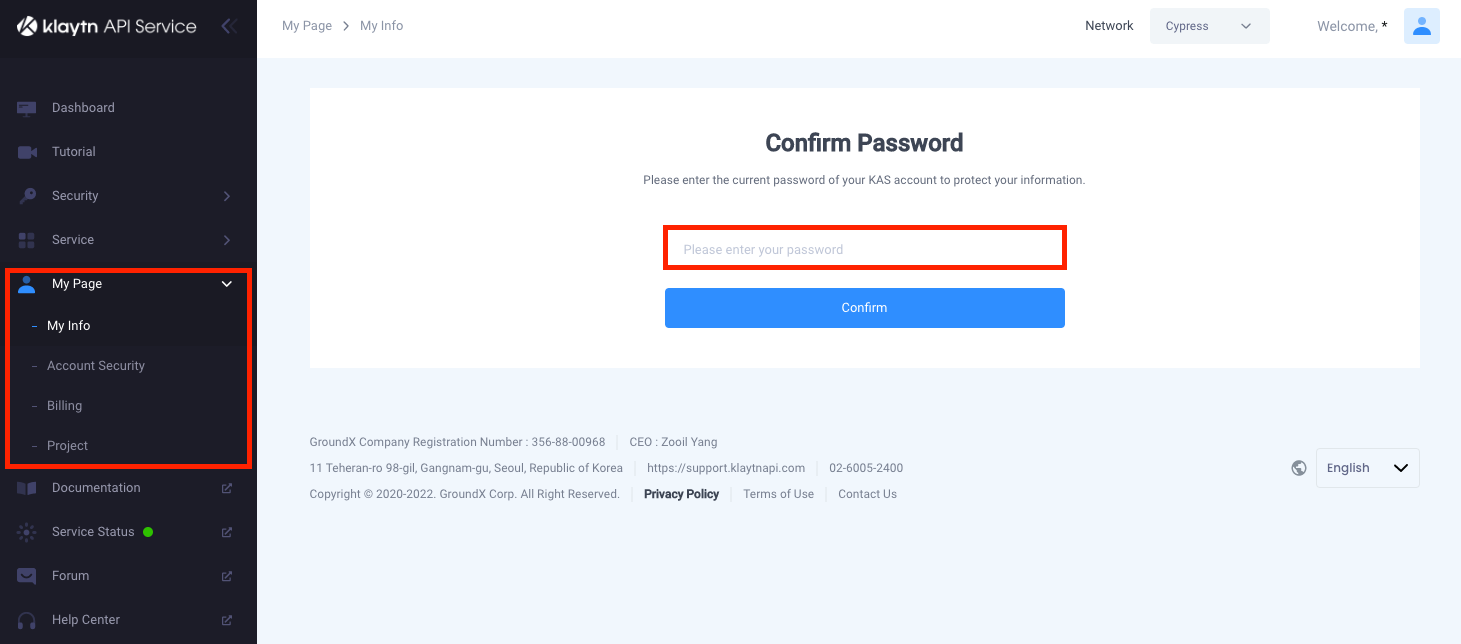Click the globe language icon
The height and width of the screenshot is (644, 1461).
[1299, 468]
